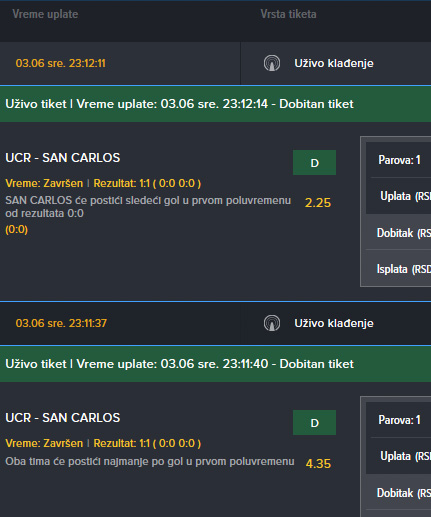The height and width of the screenshot is (517, 431).
Task: Click green banner with time 23:12:14
Action: [215, 104]
